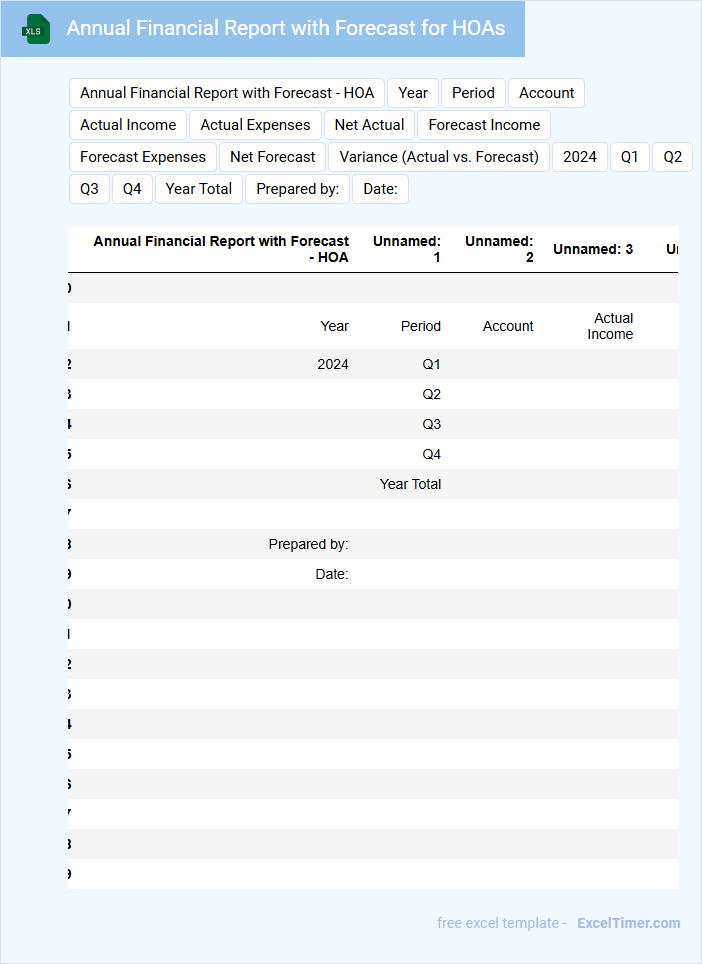The width and height of the screenshot is (702, 964).
Task: Click the '2024' table cell
Action: [333, 365]
